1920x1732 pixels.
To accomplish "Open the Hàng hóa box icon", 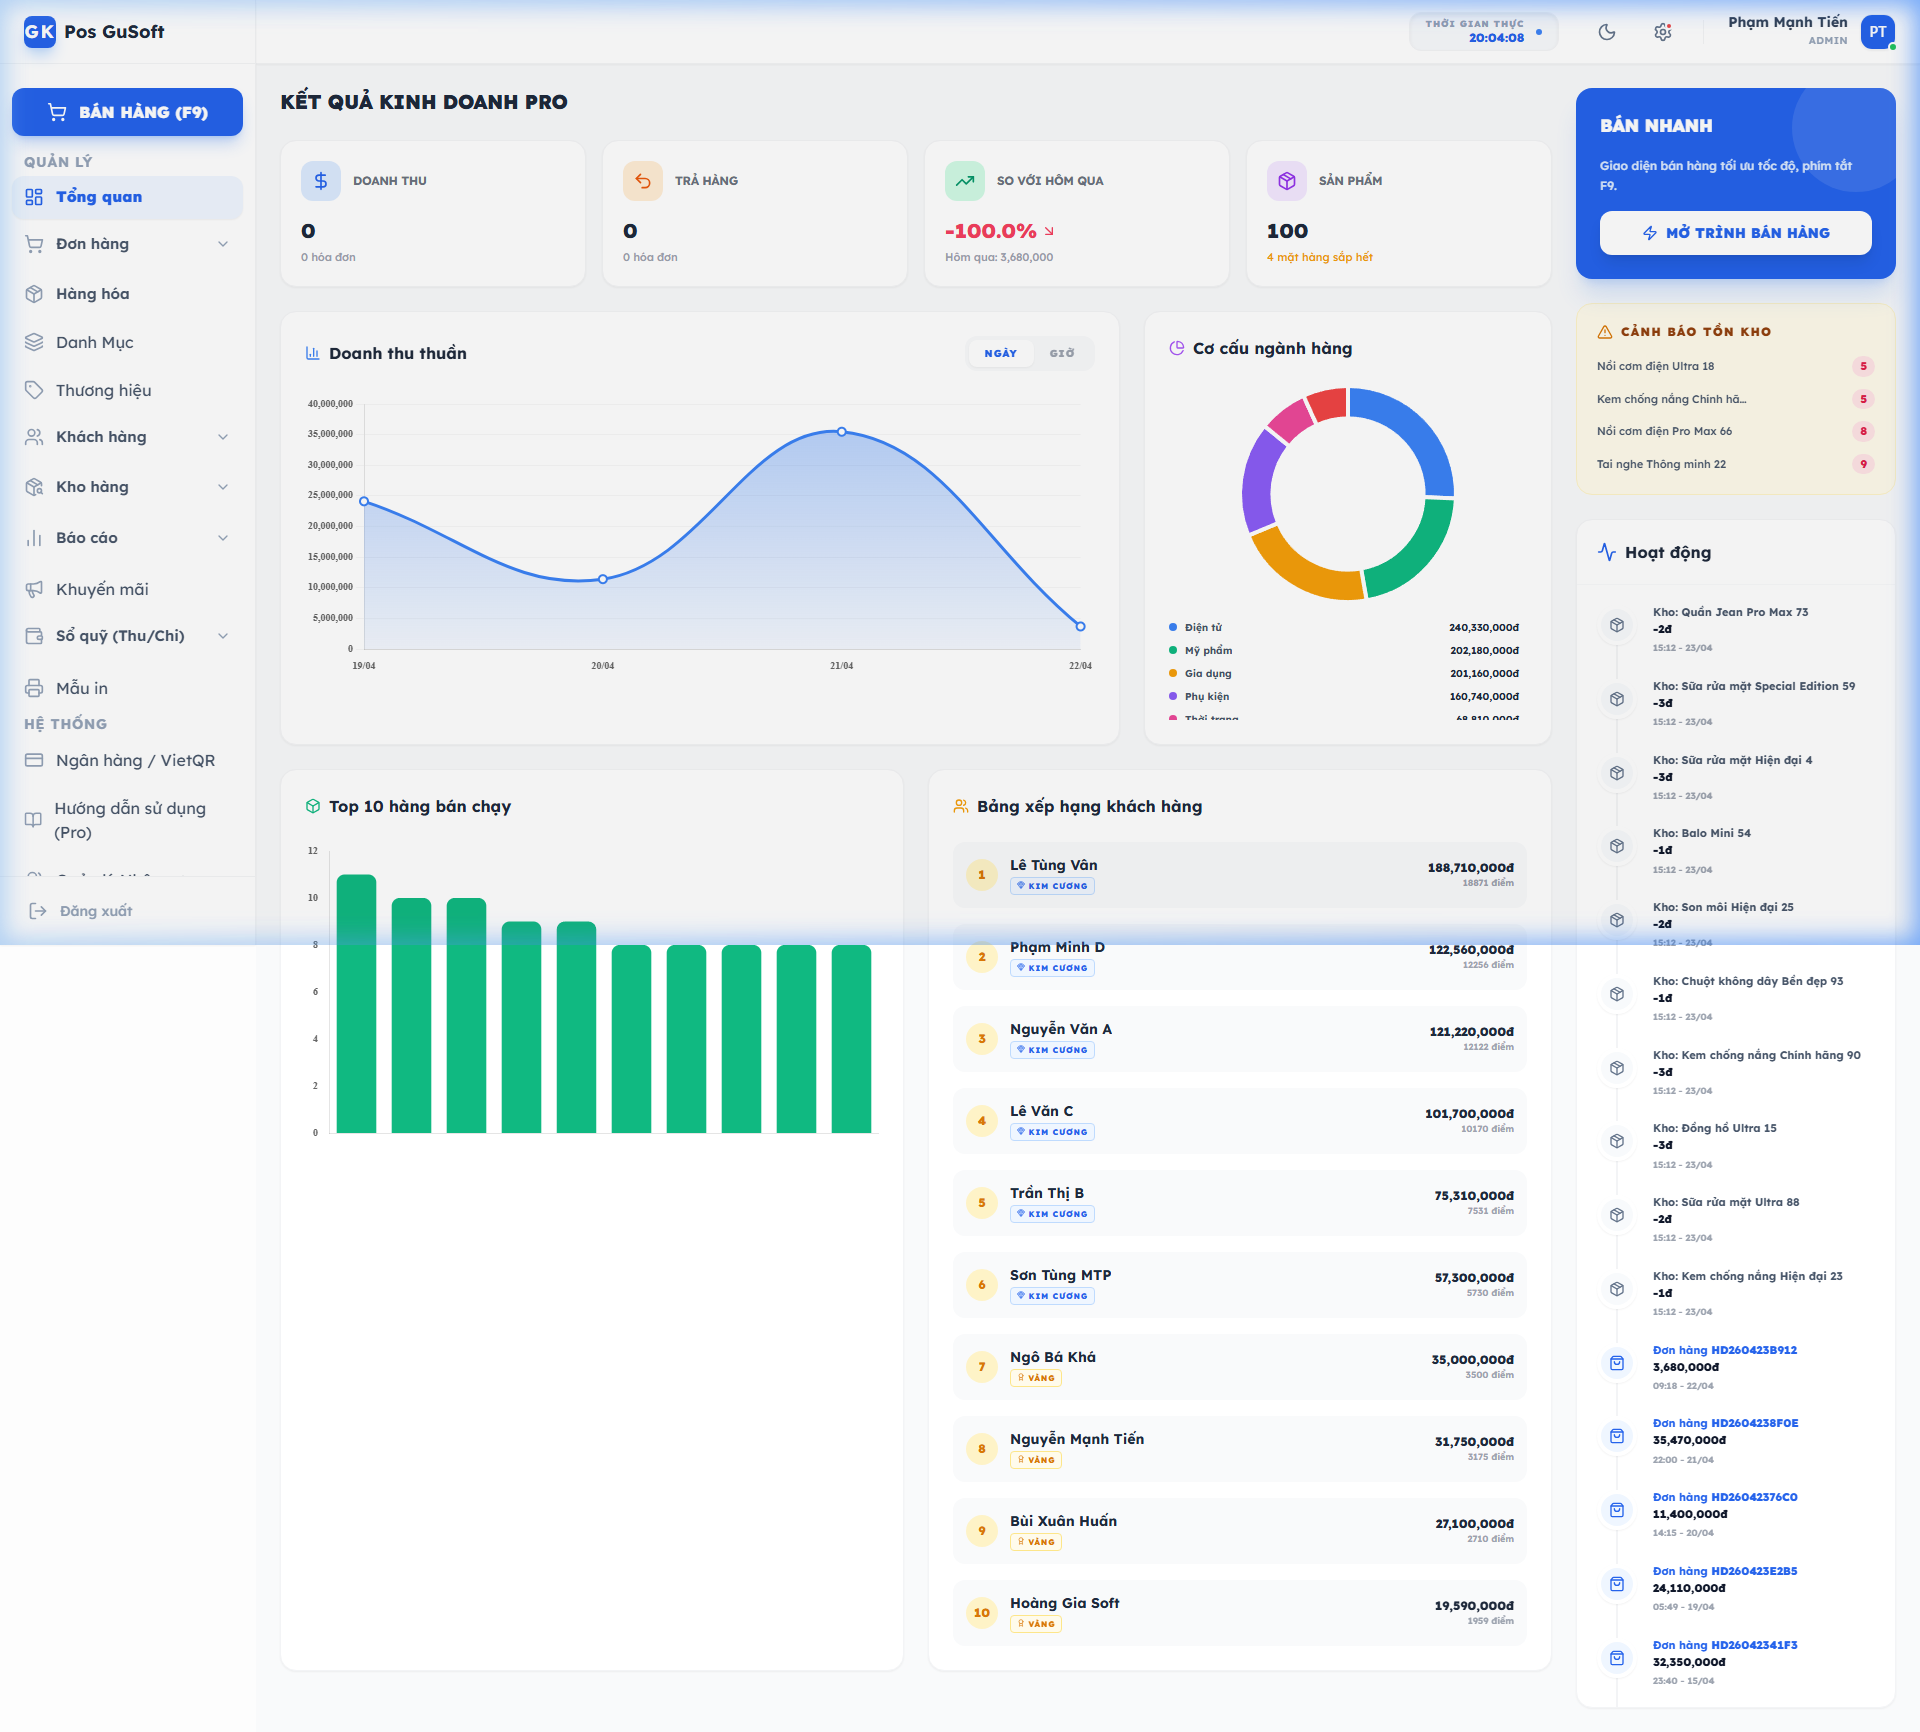I will 33,293.
